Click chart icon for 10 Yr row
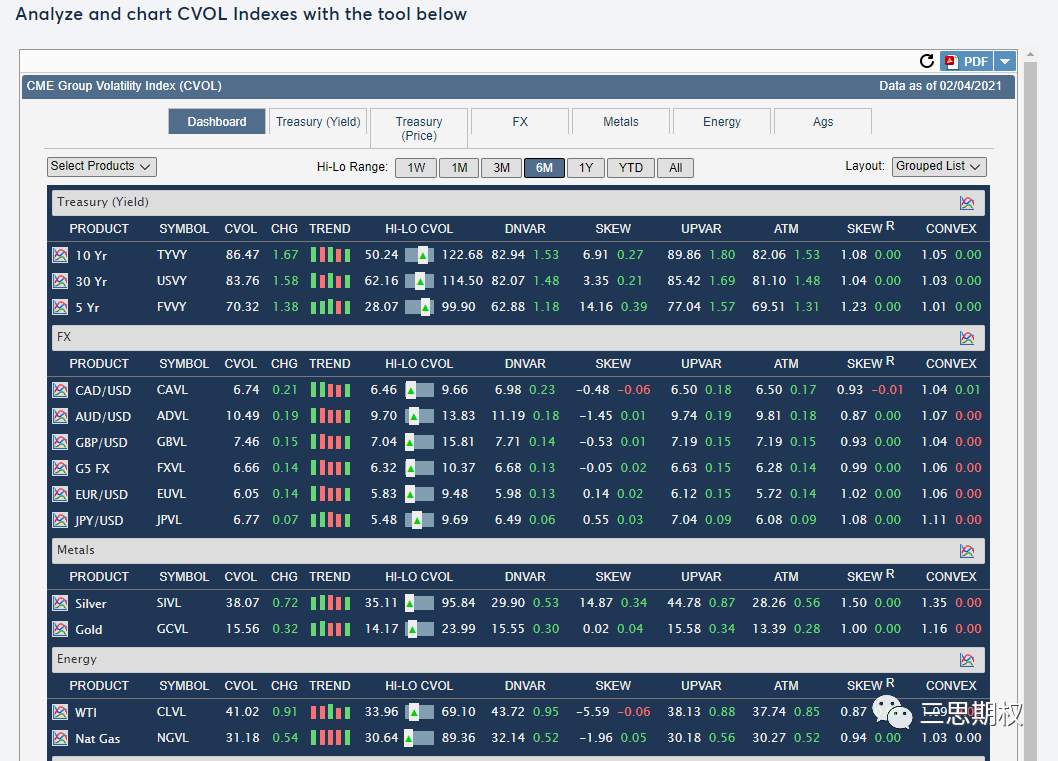Viewport: 1058px width, 761px height. click(x=60, y=255)
